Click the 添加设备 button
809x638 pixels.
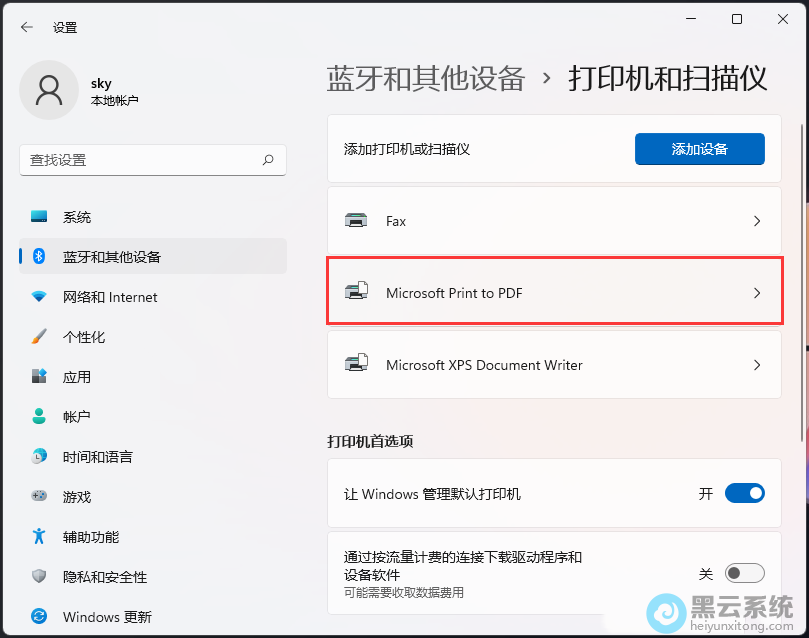coord(699,149)
